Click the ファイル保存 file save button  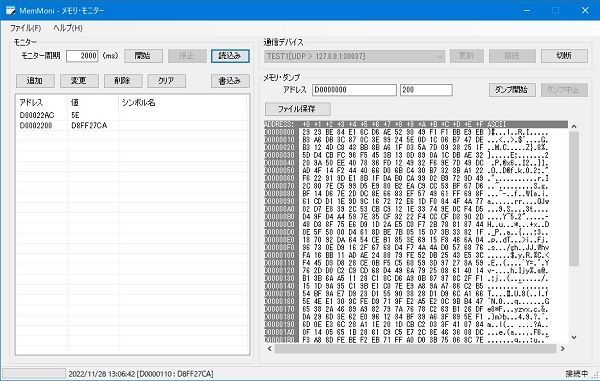[298, 109]
